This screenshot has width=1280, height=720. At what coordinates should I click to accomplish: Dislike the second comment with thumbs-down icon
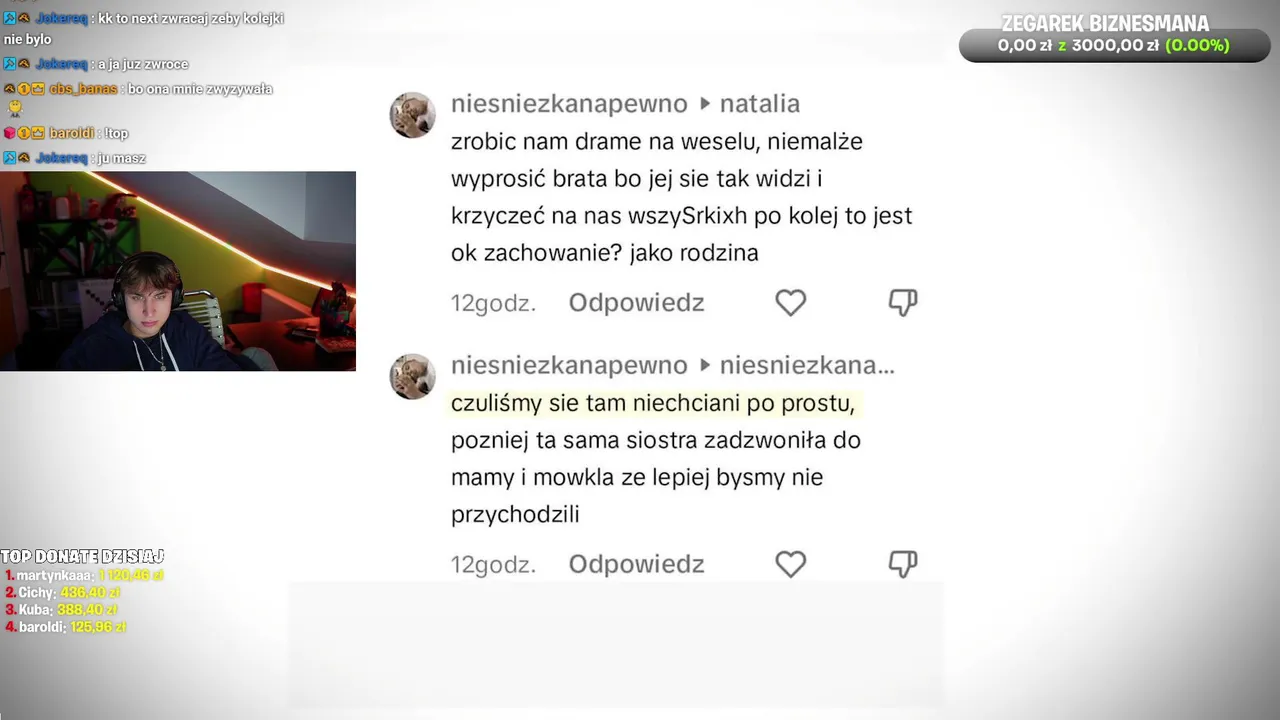[x=903, y=564]
